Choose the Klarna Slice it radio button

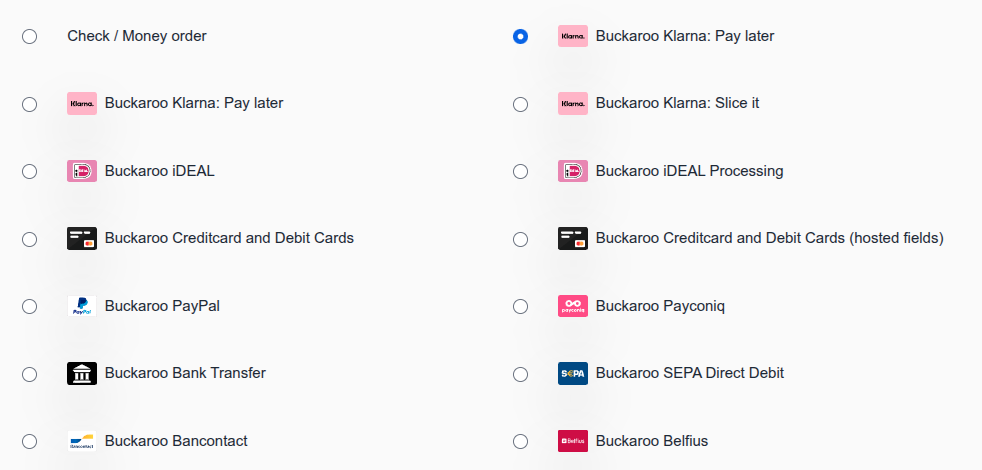pos(520,104)
